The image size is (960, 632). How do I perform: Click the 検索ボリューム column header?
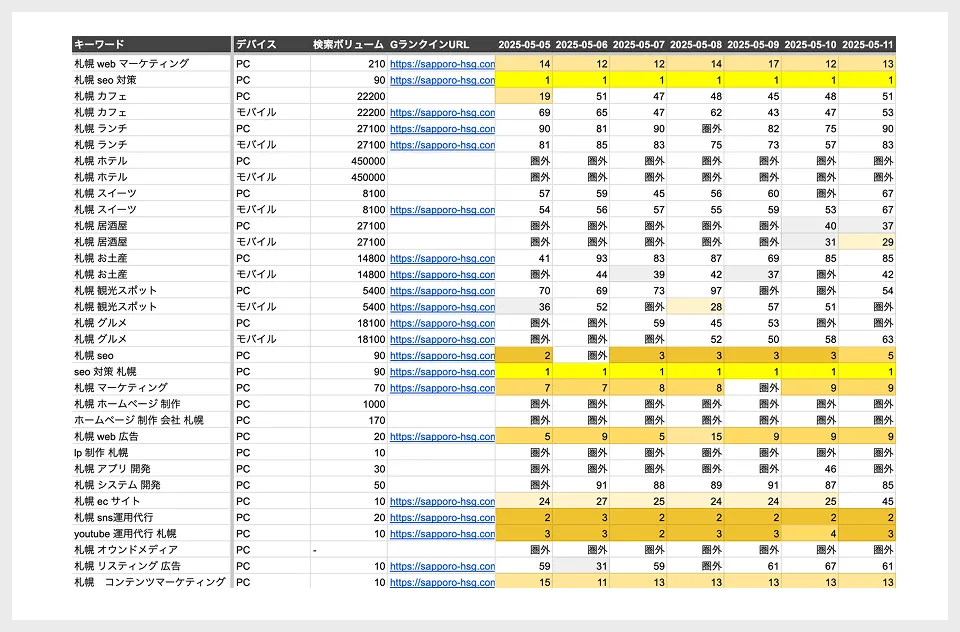pyautogui.click(x=347, y=45)
